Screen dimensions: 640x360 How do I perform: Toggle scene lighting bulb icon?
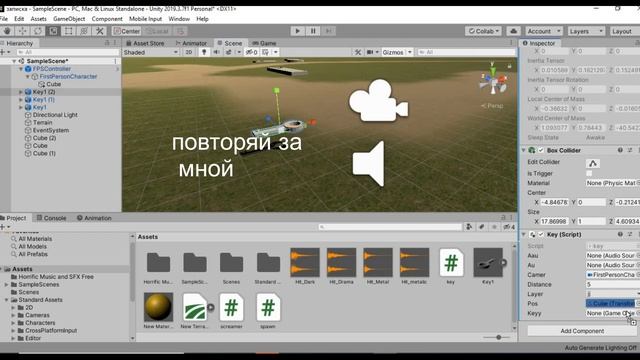pyautogui.click(x=204, y=52)
